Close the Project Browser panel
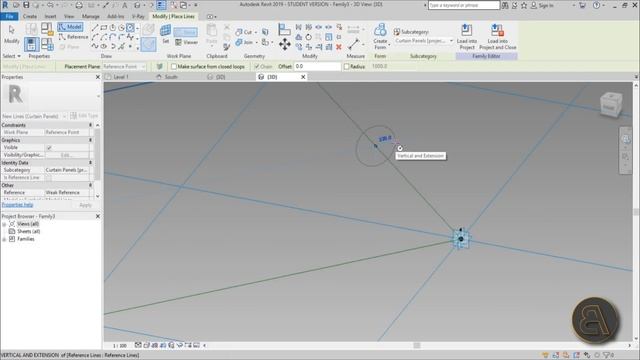 [x=98, y=216]
